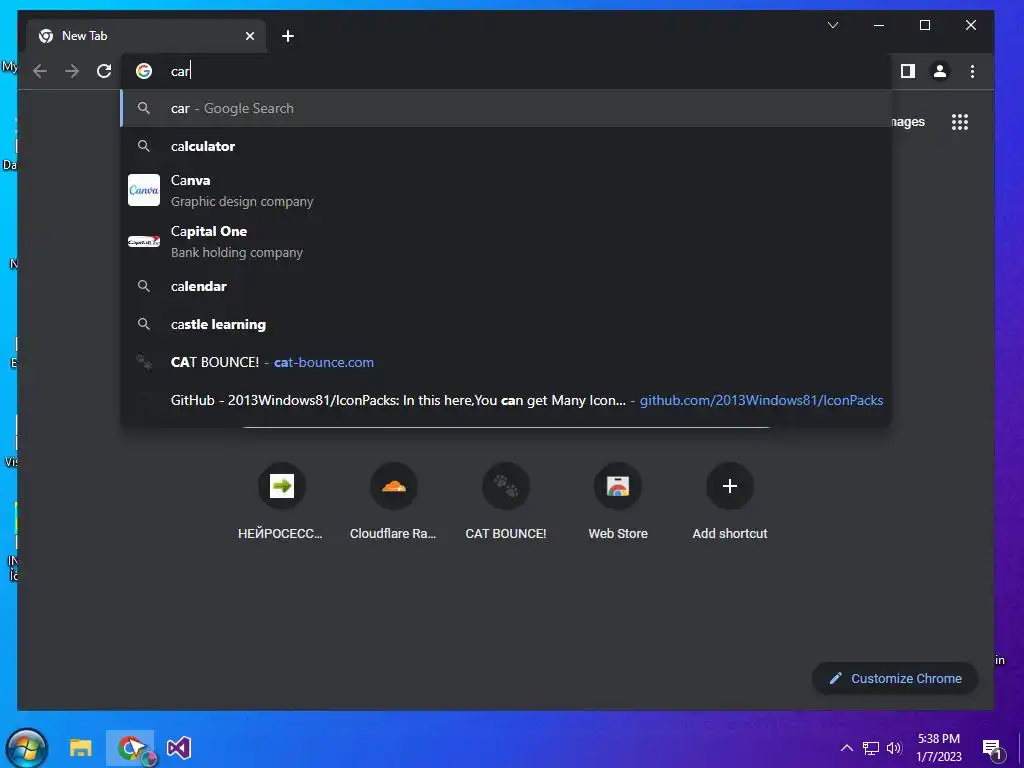The height and width of the screenshot is (768, 1024).
Task: Reload the page with the refresh icon
Action: 104,71
